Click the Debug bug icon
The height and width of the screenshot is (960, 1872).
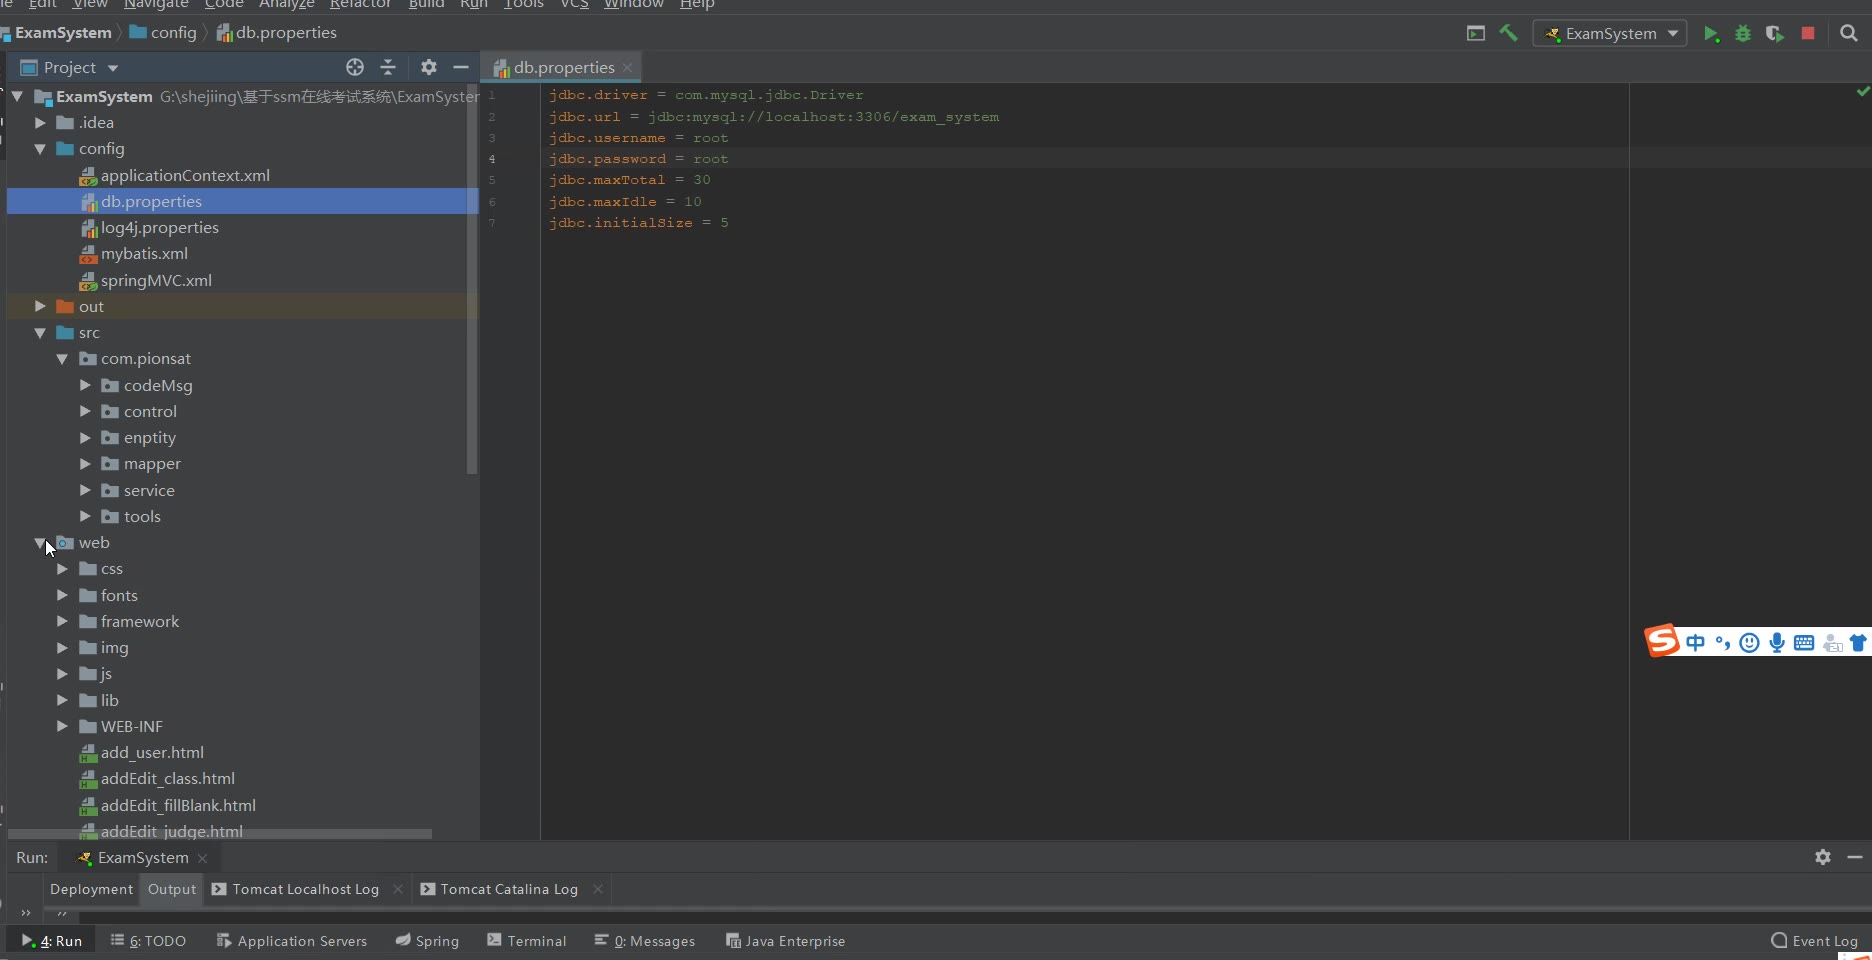pos(1743,34)
